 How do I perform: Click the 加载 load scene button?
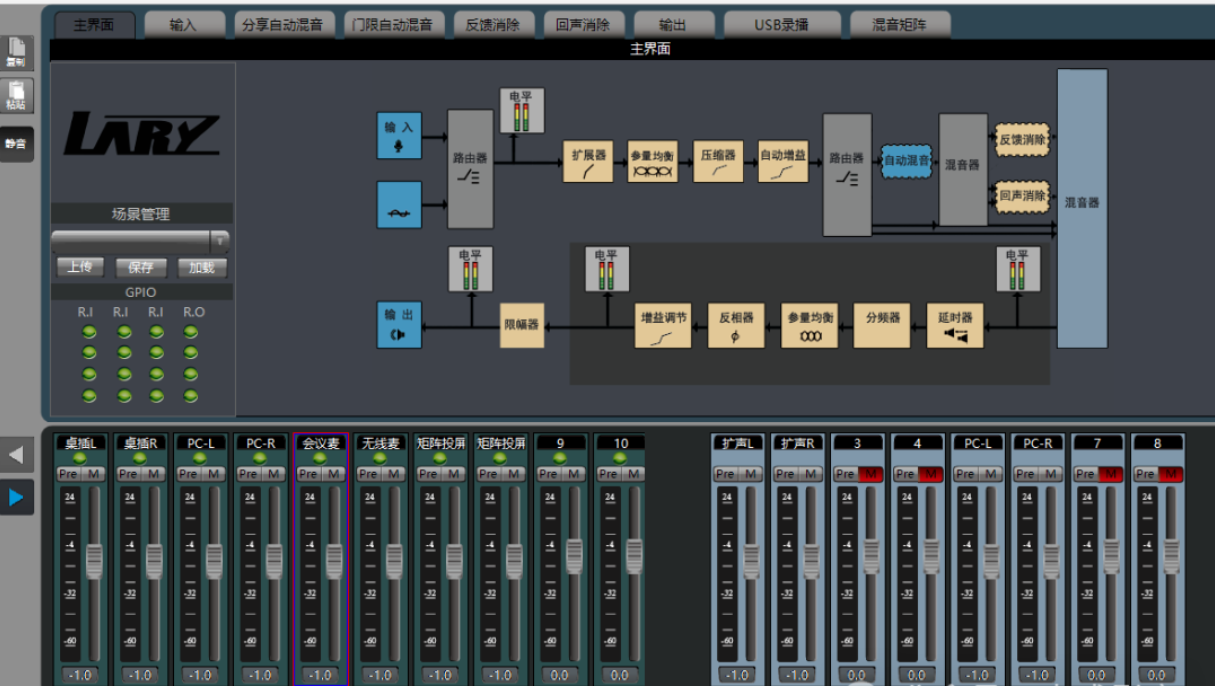202,268
